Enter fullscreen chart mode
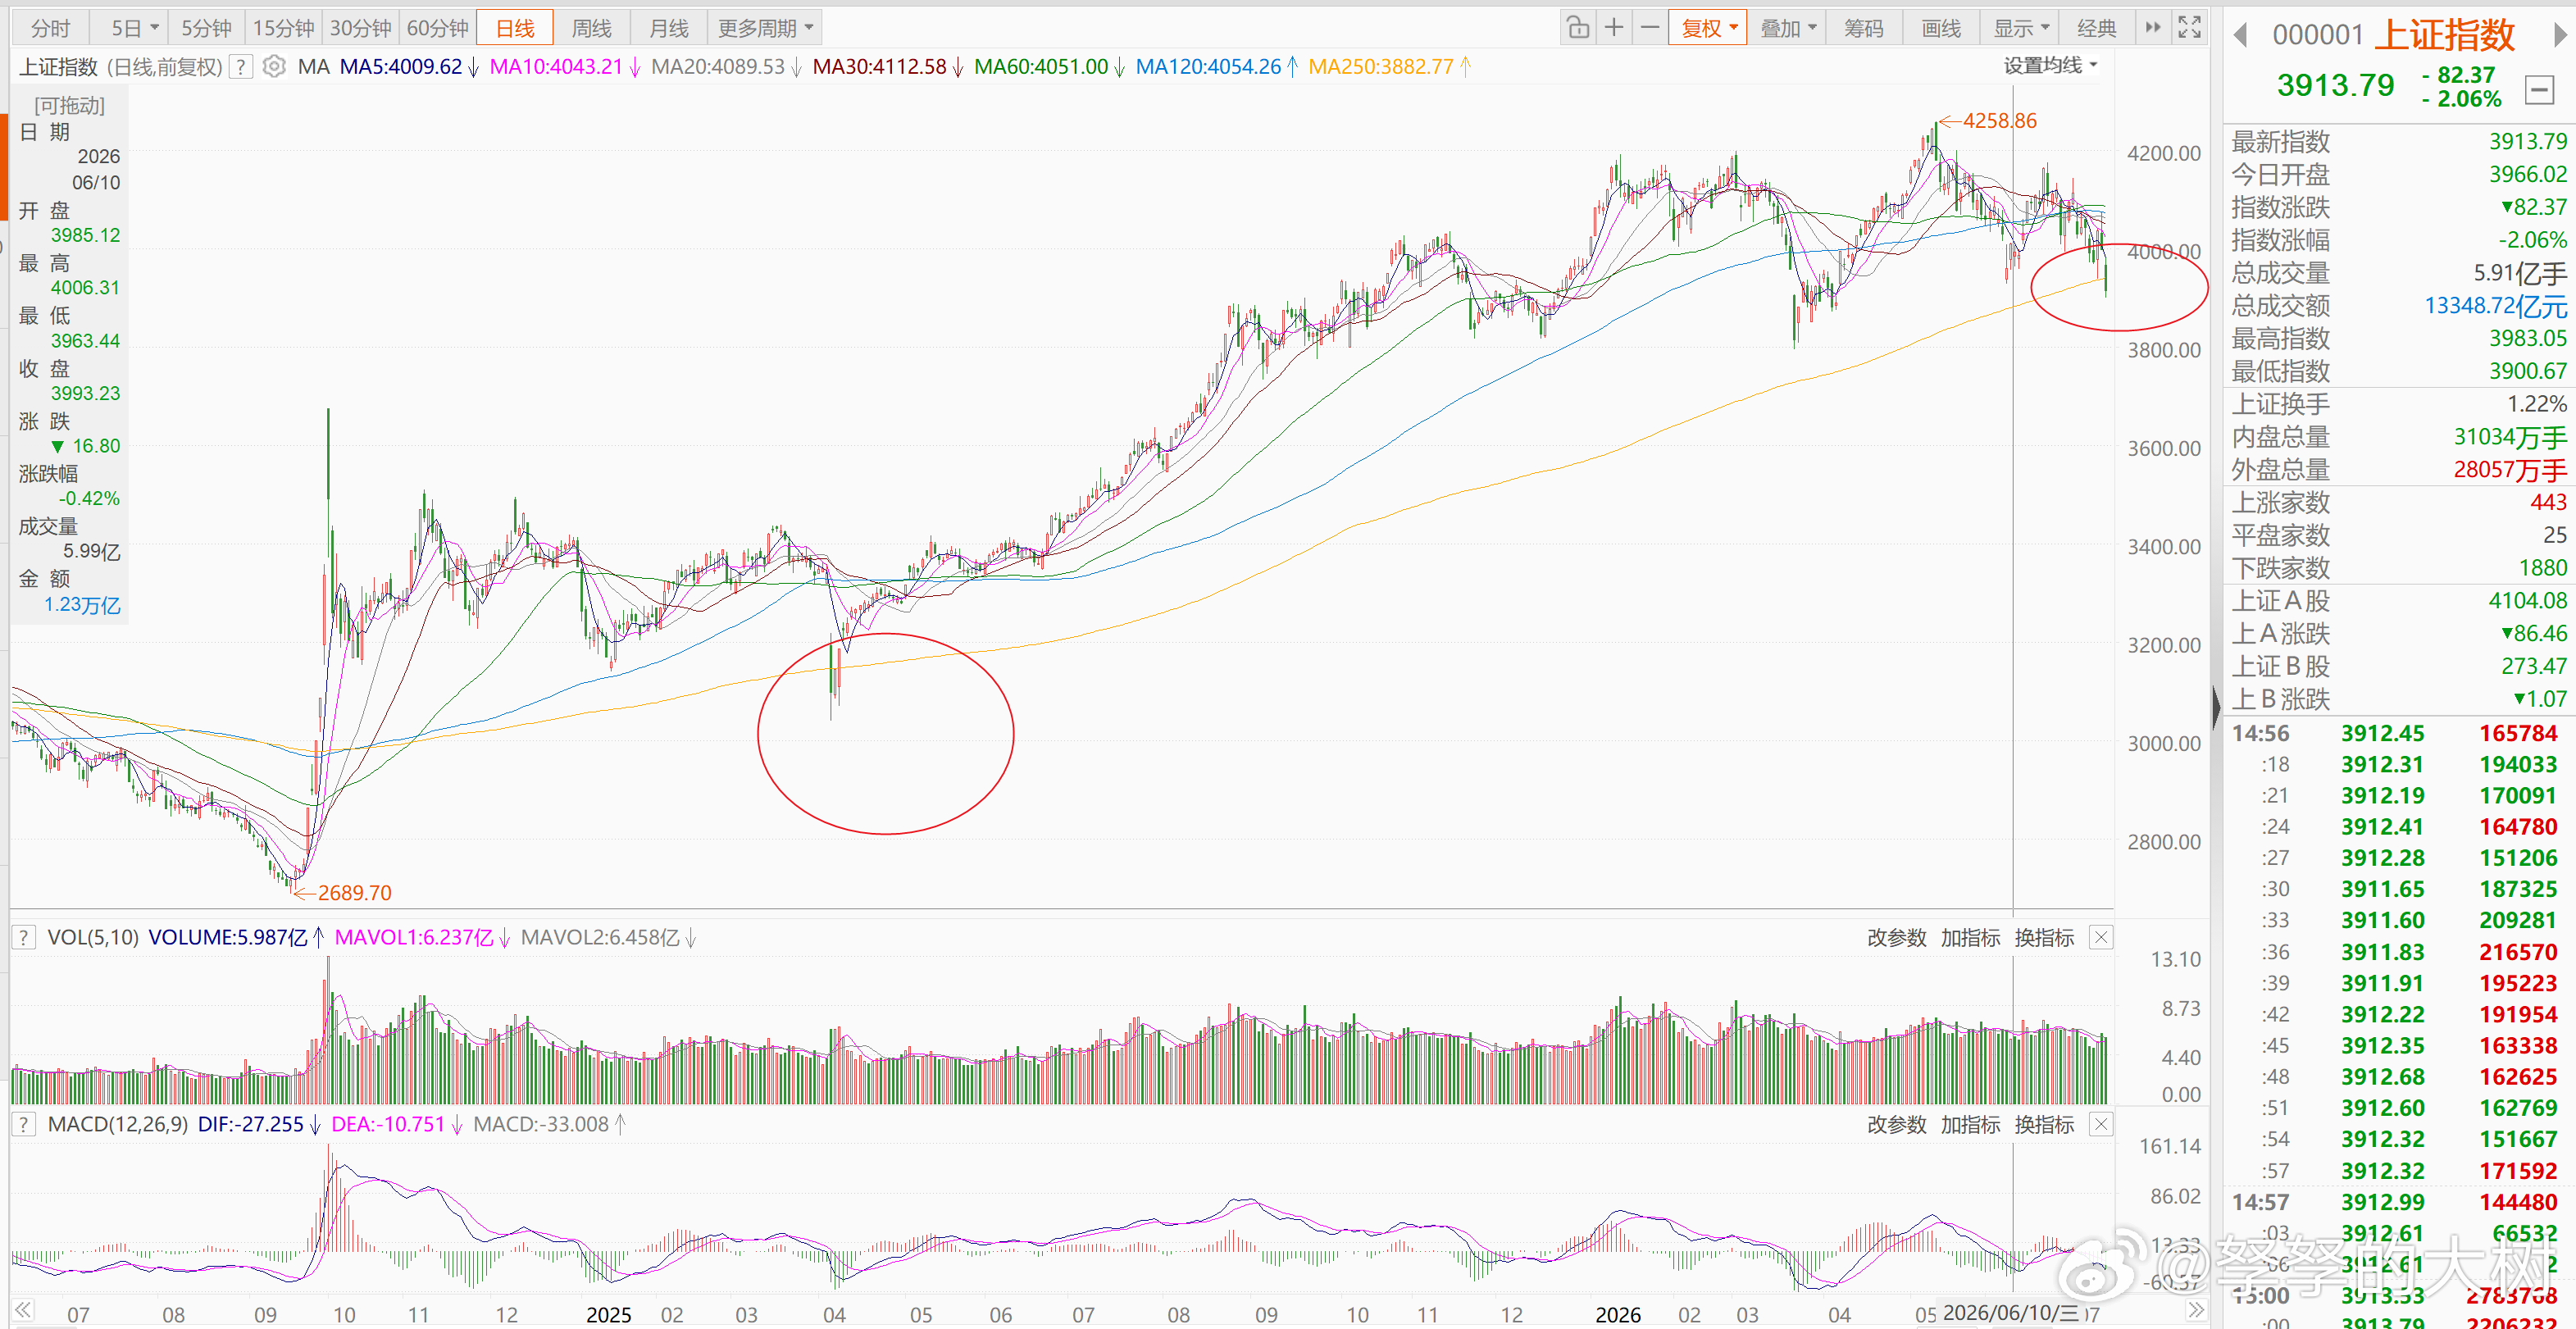The height and width of the screenshot is (1329, 2576). click(x=2189, y=28)
